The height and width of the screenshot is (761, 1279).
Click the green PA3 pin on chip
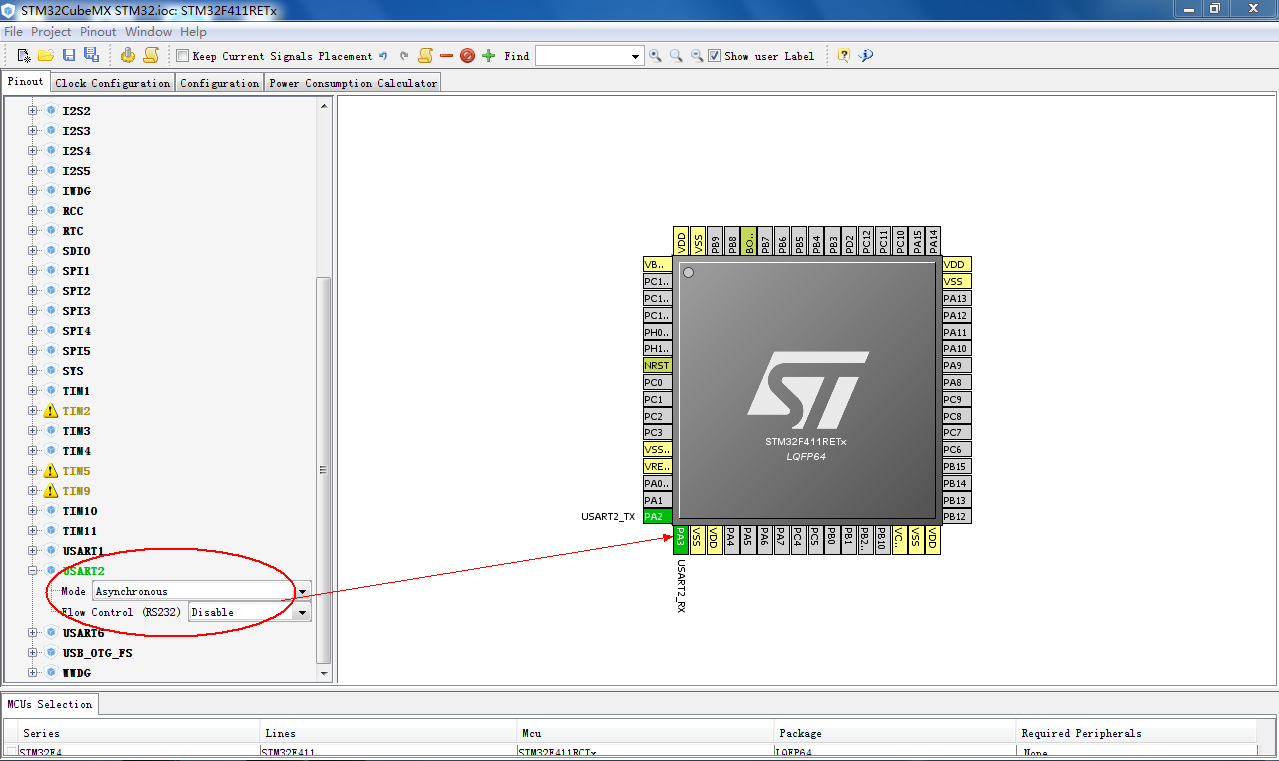click(x=681, y=539)
